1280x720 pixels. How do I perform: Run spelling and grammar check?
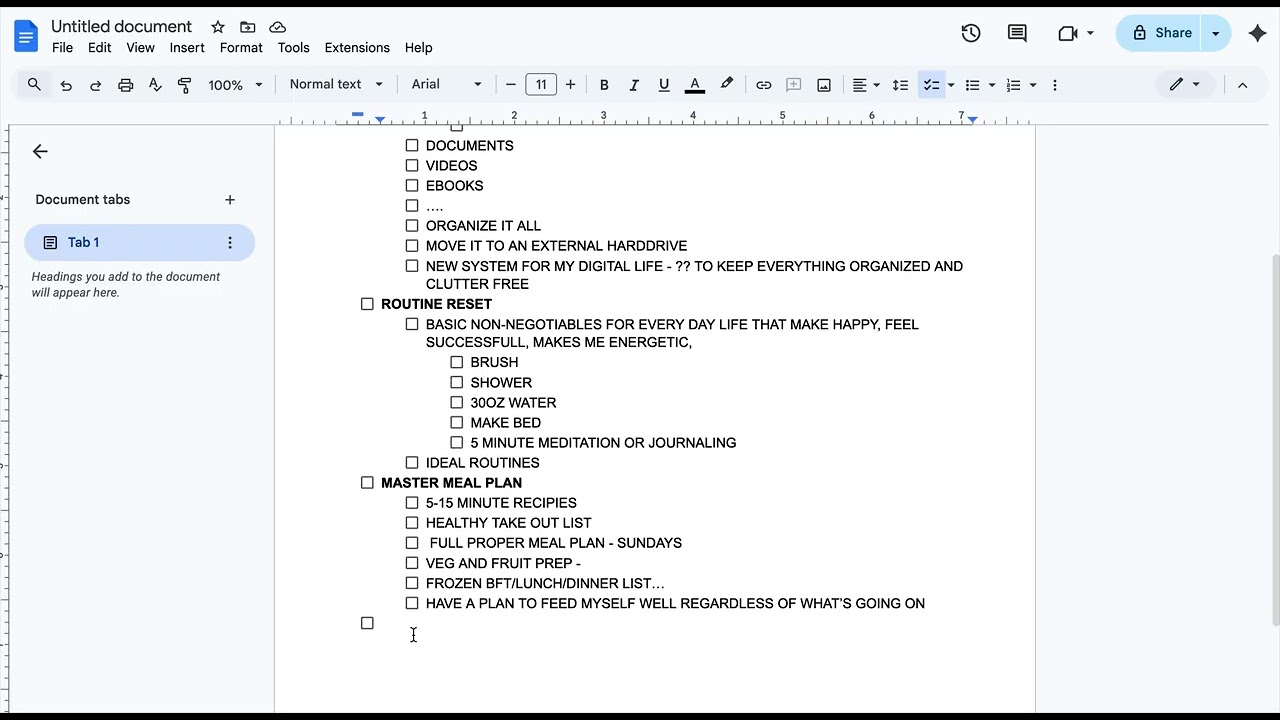[155, 85]
